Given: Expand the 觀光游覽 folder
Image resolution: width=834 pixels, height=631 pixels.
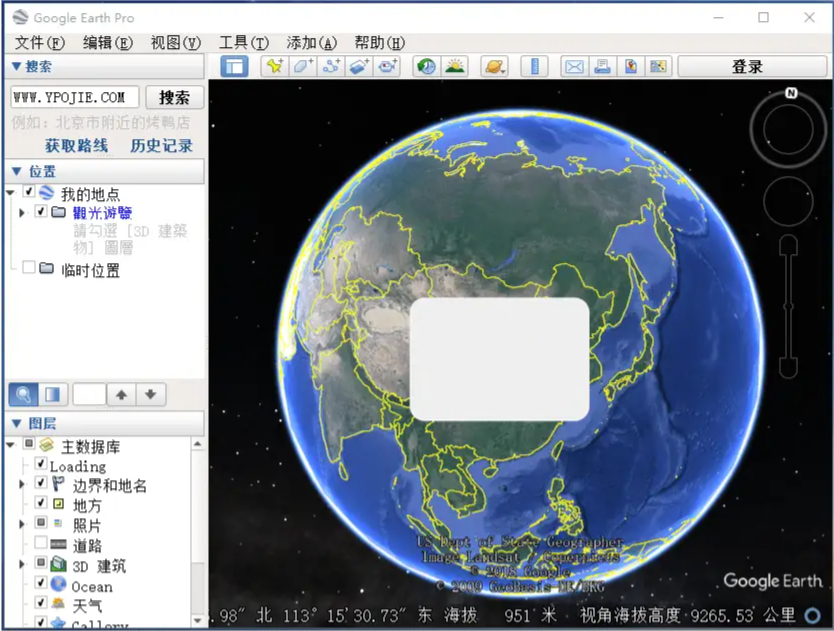Looking at the screenshot, I should pyautogui.click(x=22, y=213).
